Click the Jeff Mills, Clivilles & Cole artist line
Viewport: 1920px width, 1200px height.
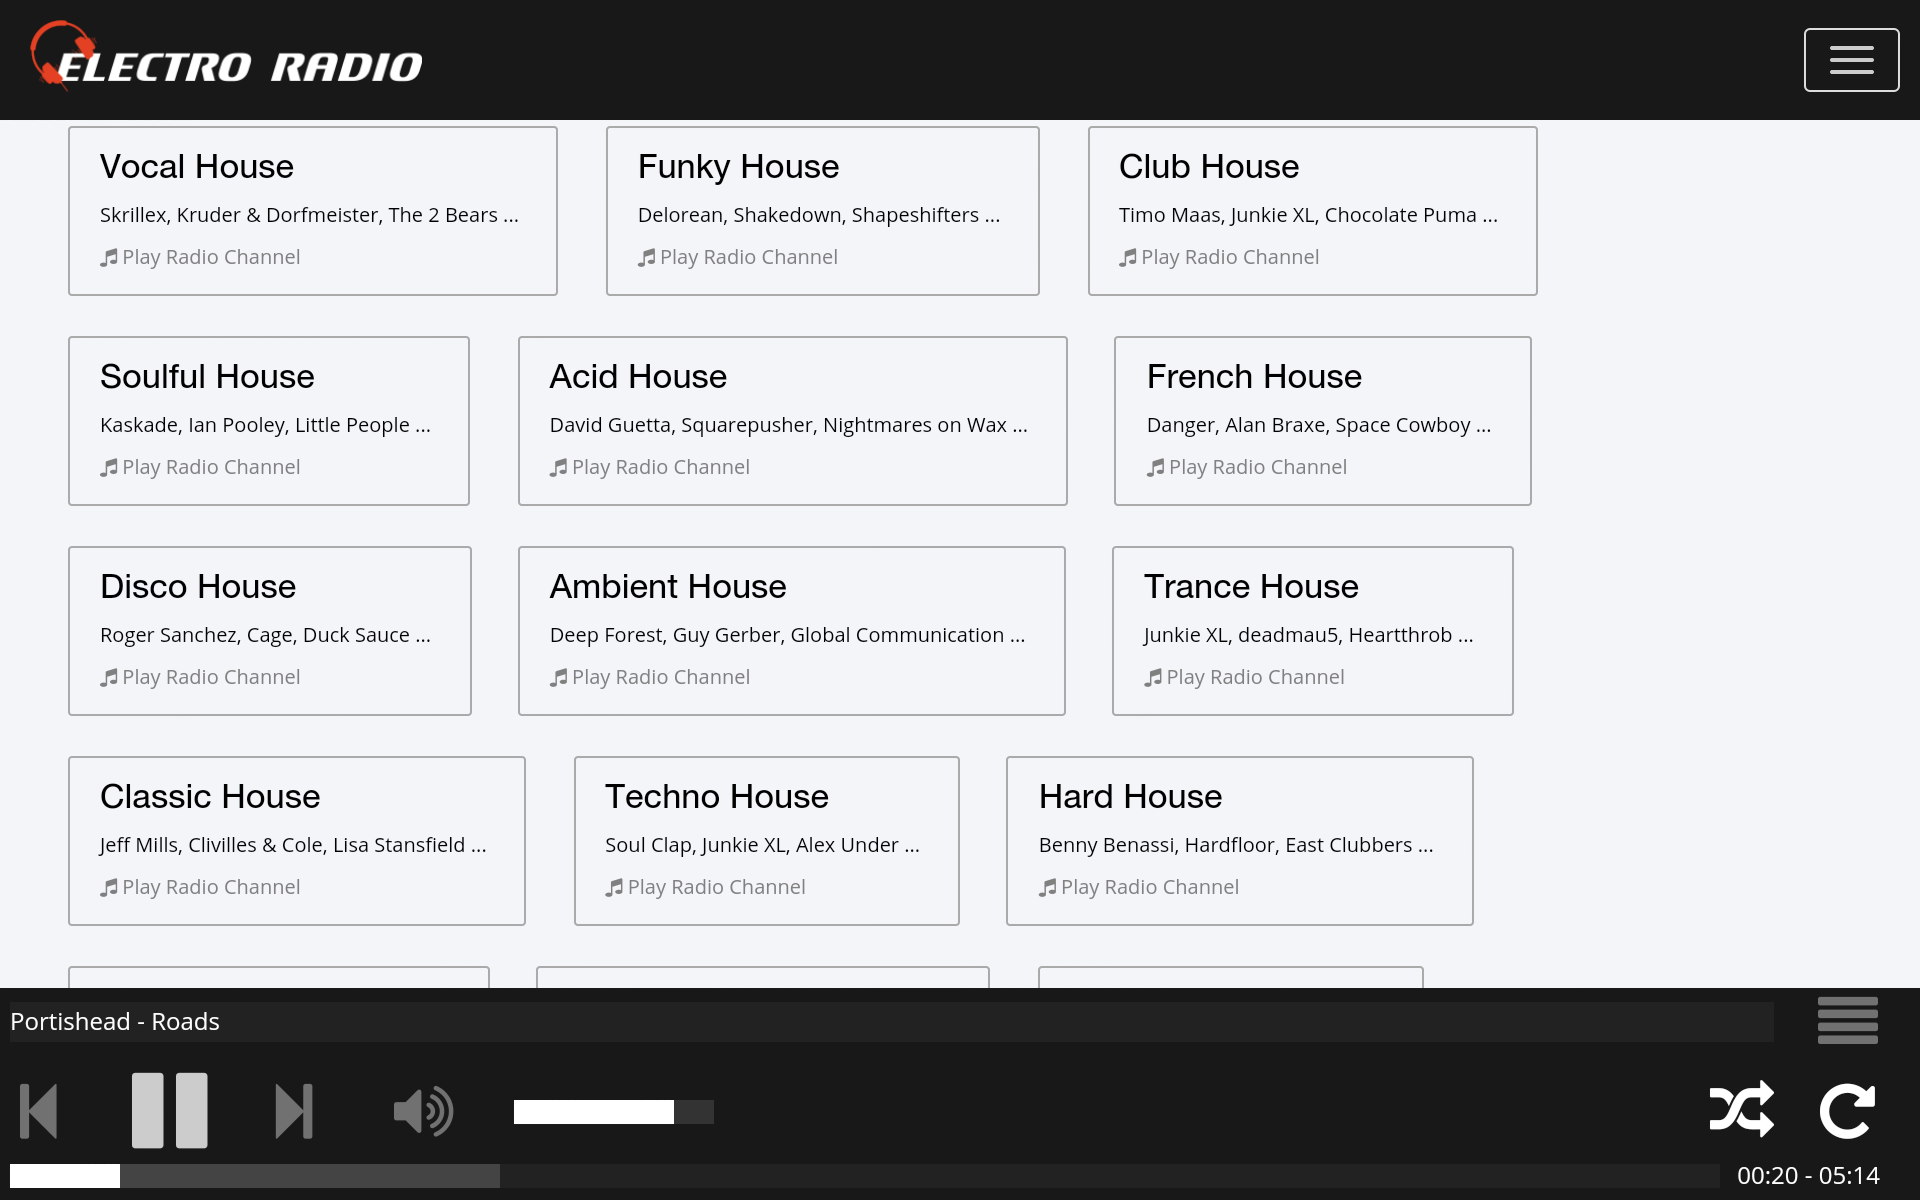coord(293,845)
